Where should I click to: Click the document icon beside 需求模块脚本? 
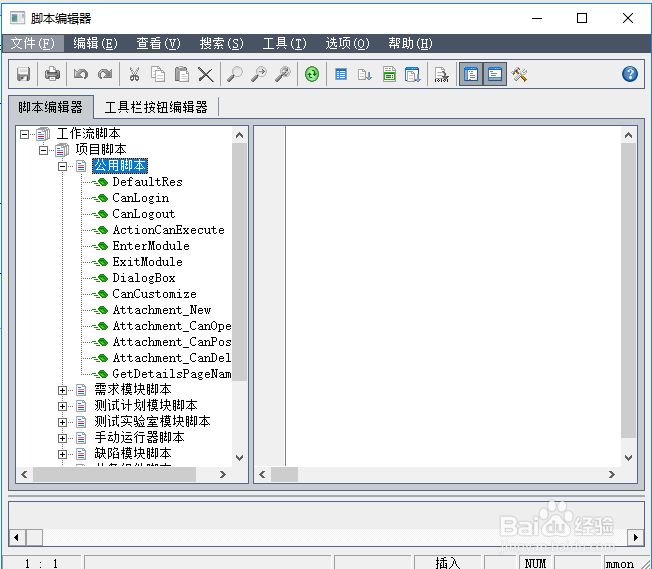(81, 390)
